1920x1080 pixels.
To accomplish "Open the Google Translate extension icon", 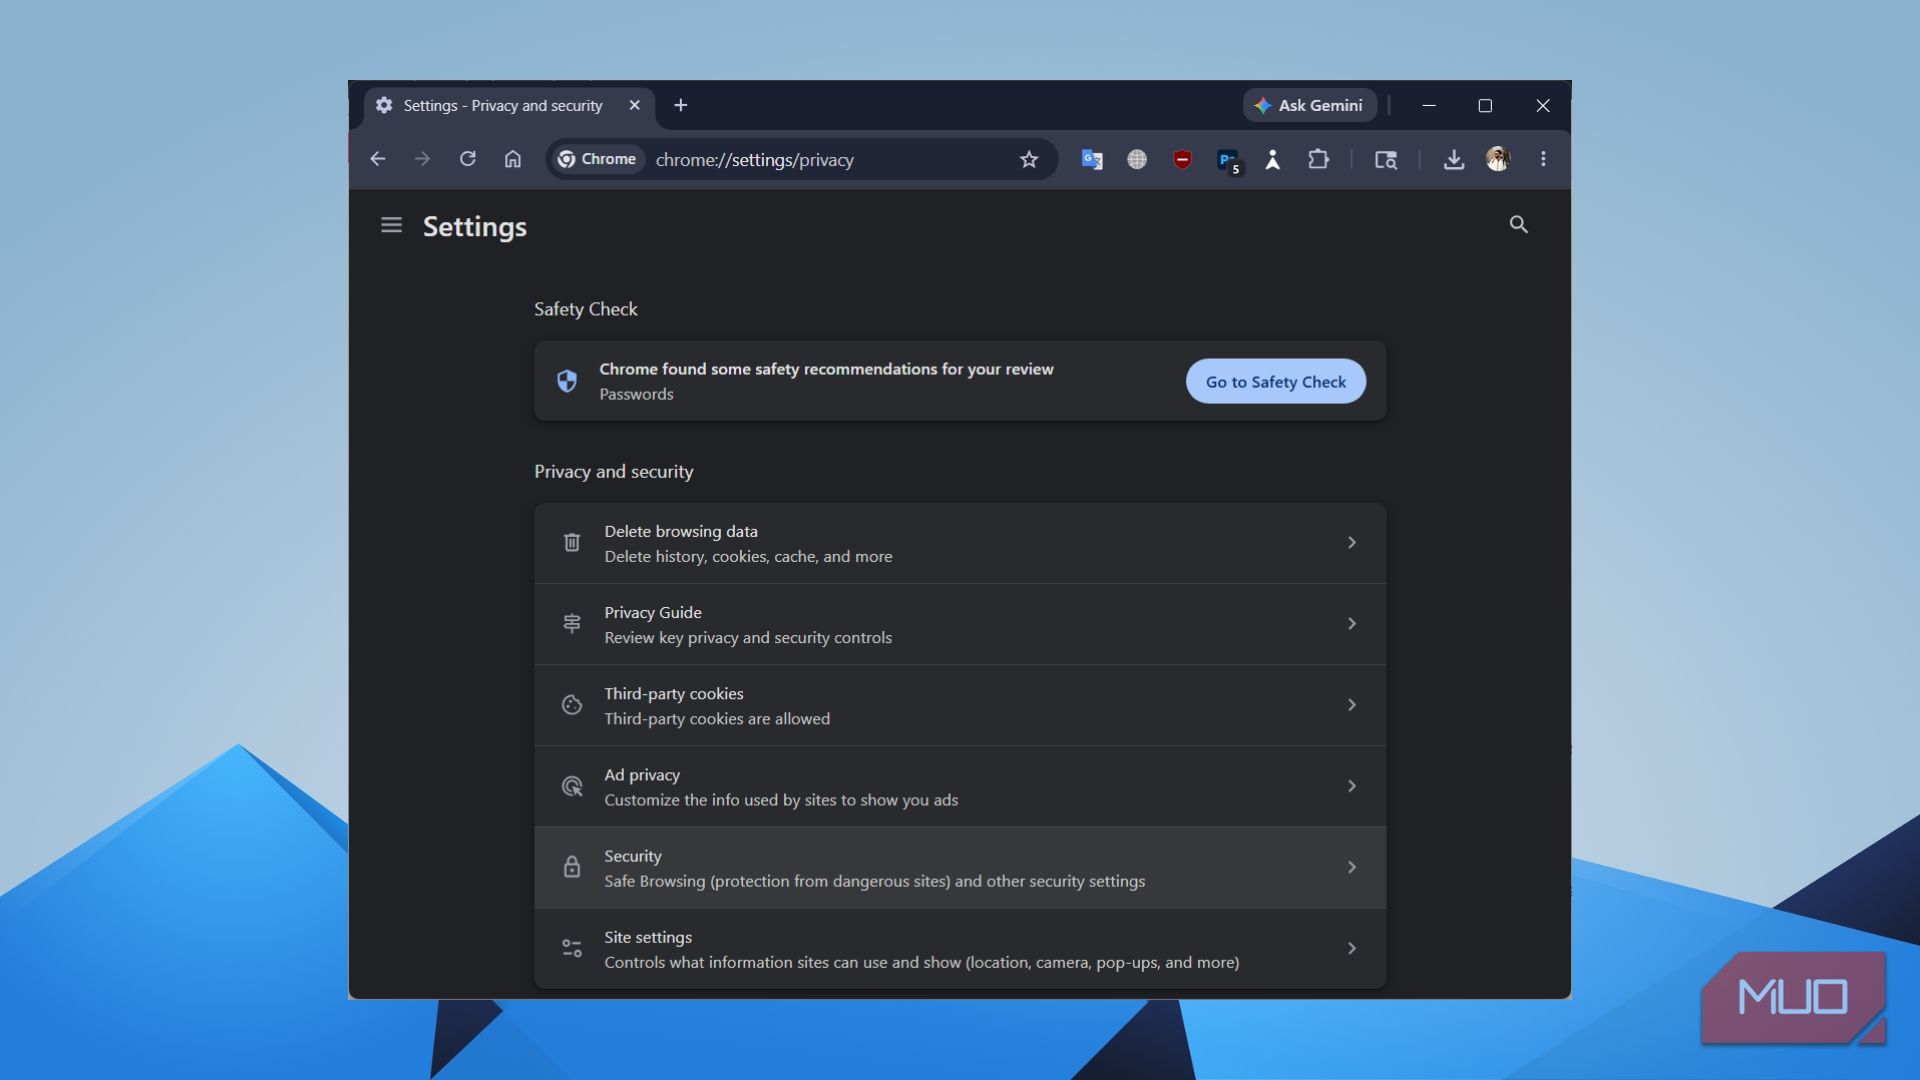I will coord(1092,159).
